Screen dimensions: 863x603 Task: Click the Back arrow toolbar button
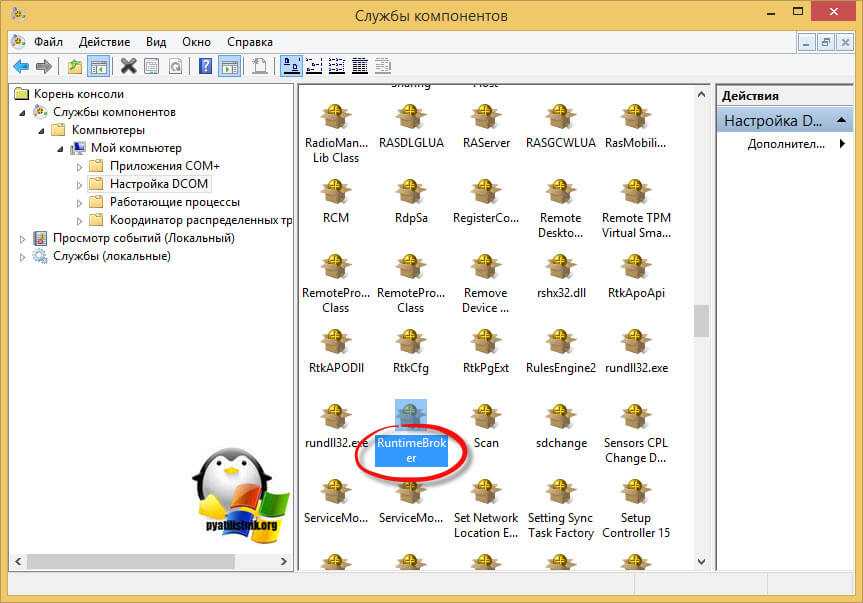tap(21, 66)
